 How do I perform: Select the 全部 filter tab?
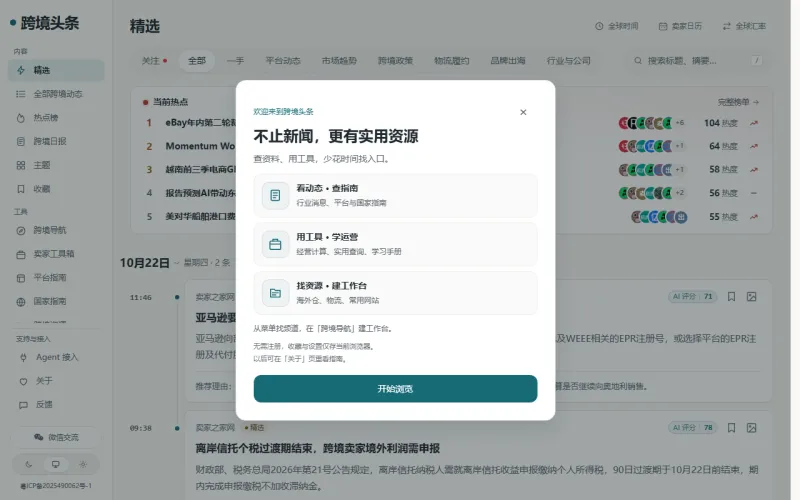[197, 61]
